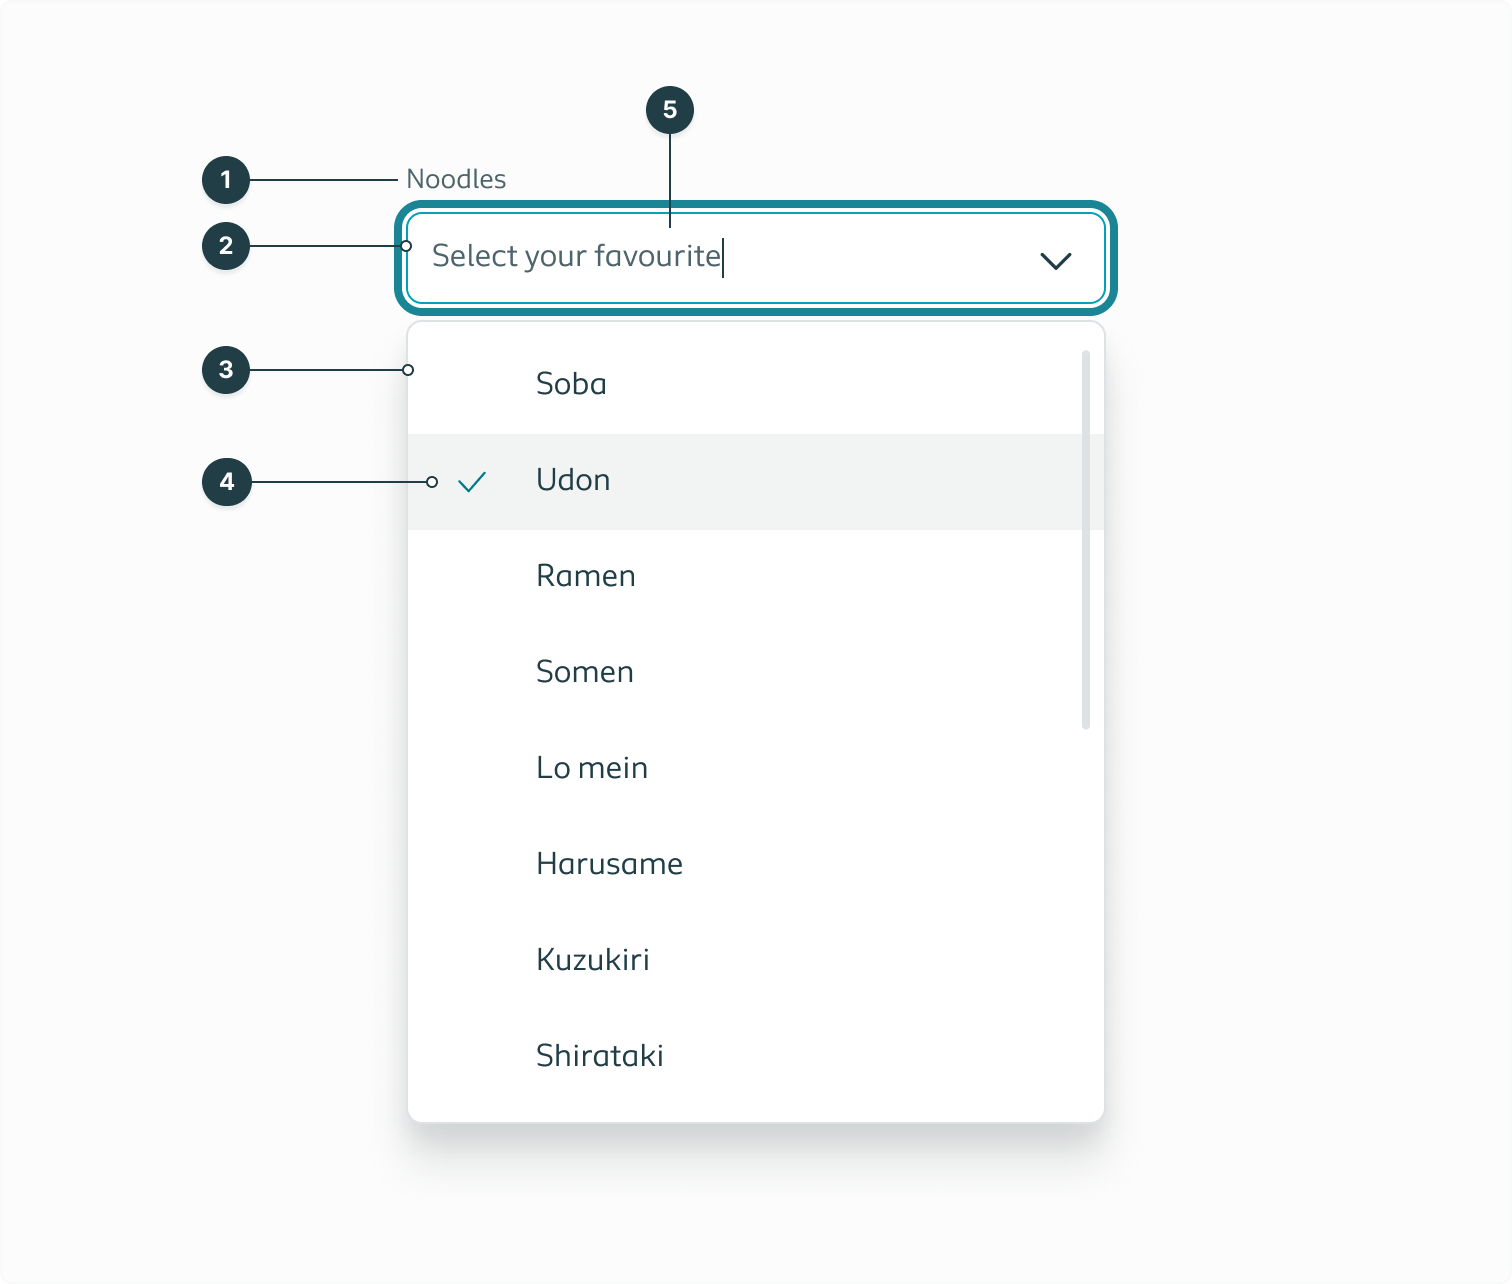The height and width of the screenshot is (1284, 1512).
Task: Click annotation marker 1 near Noodles label
Action: [226, 180]
